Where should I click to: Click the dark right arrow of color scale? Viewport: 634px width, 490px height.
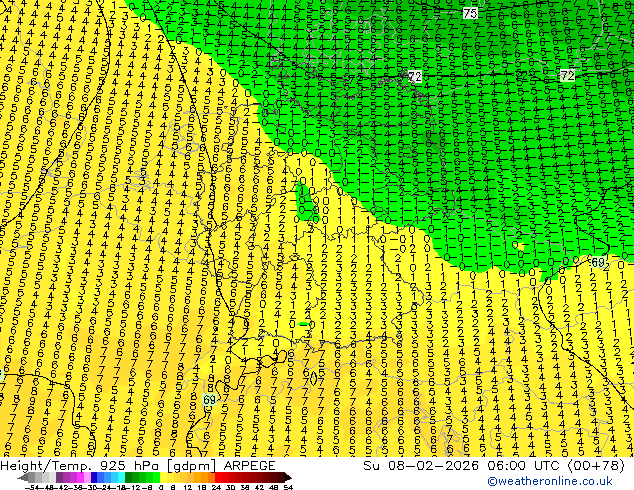(288, 477)
